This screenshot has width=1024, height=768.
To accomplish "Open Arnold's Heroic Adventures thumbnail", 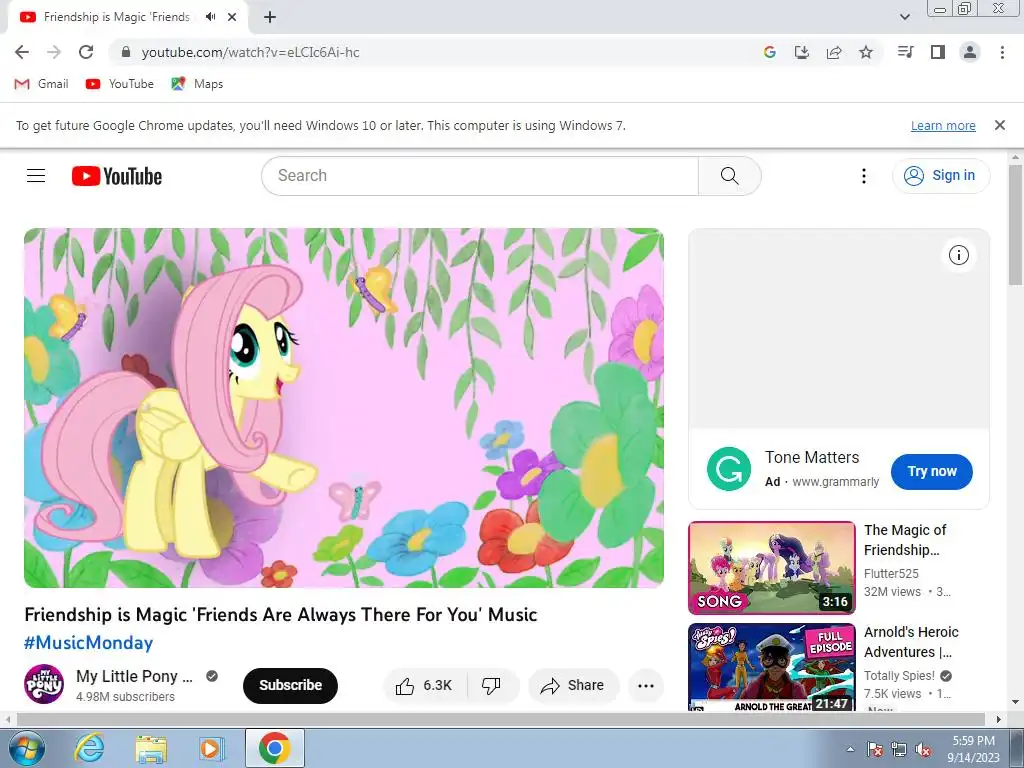I will (772, 667).
